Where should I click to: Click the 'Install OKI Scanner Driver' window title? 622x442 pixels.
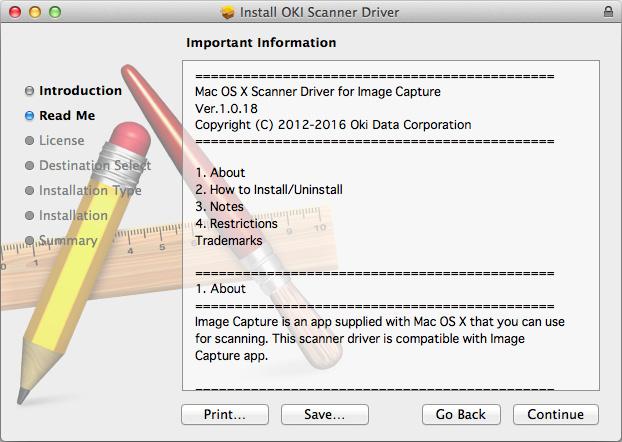pos(319,12)
